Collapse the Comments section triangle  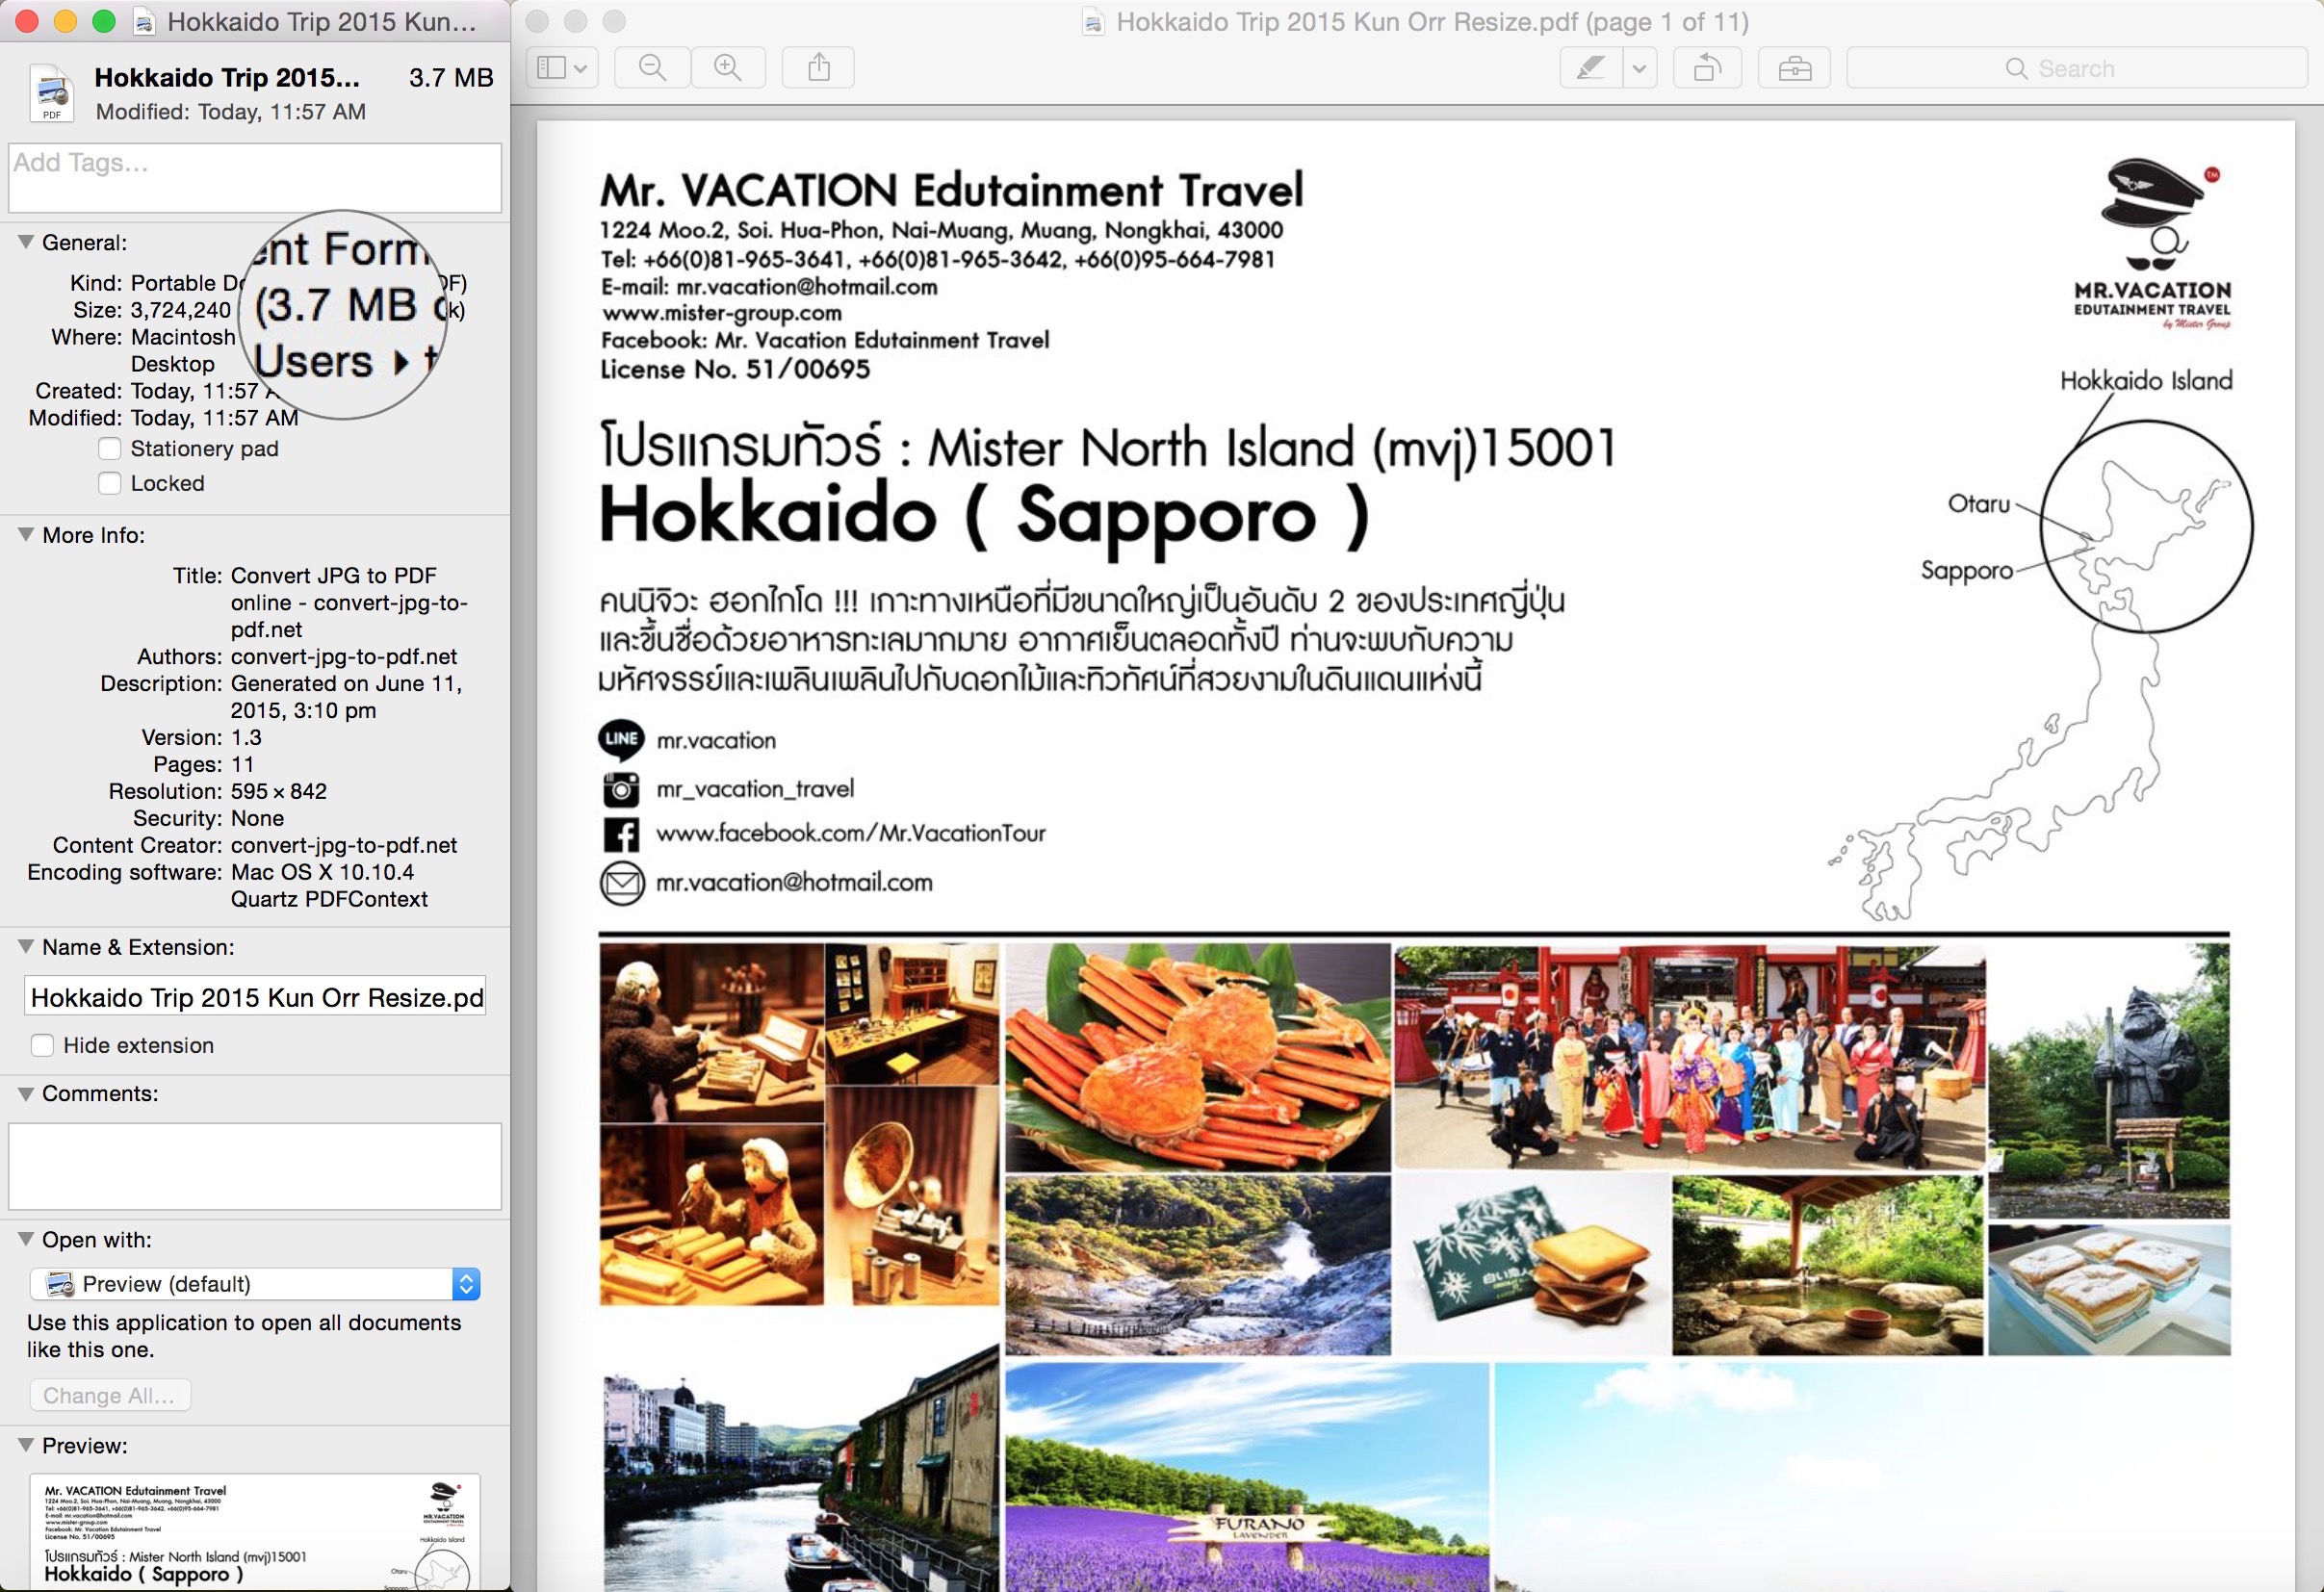pyautogui.click(x=26, y=1093)
